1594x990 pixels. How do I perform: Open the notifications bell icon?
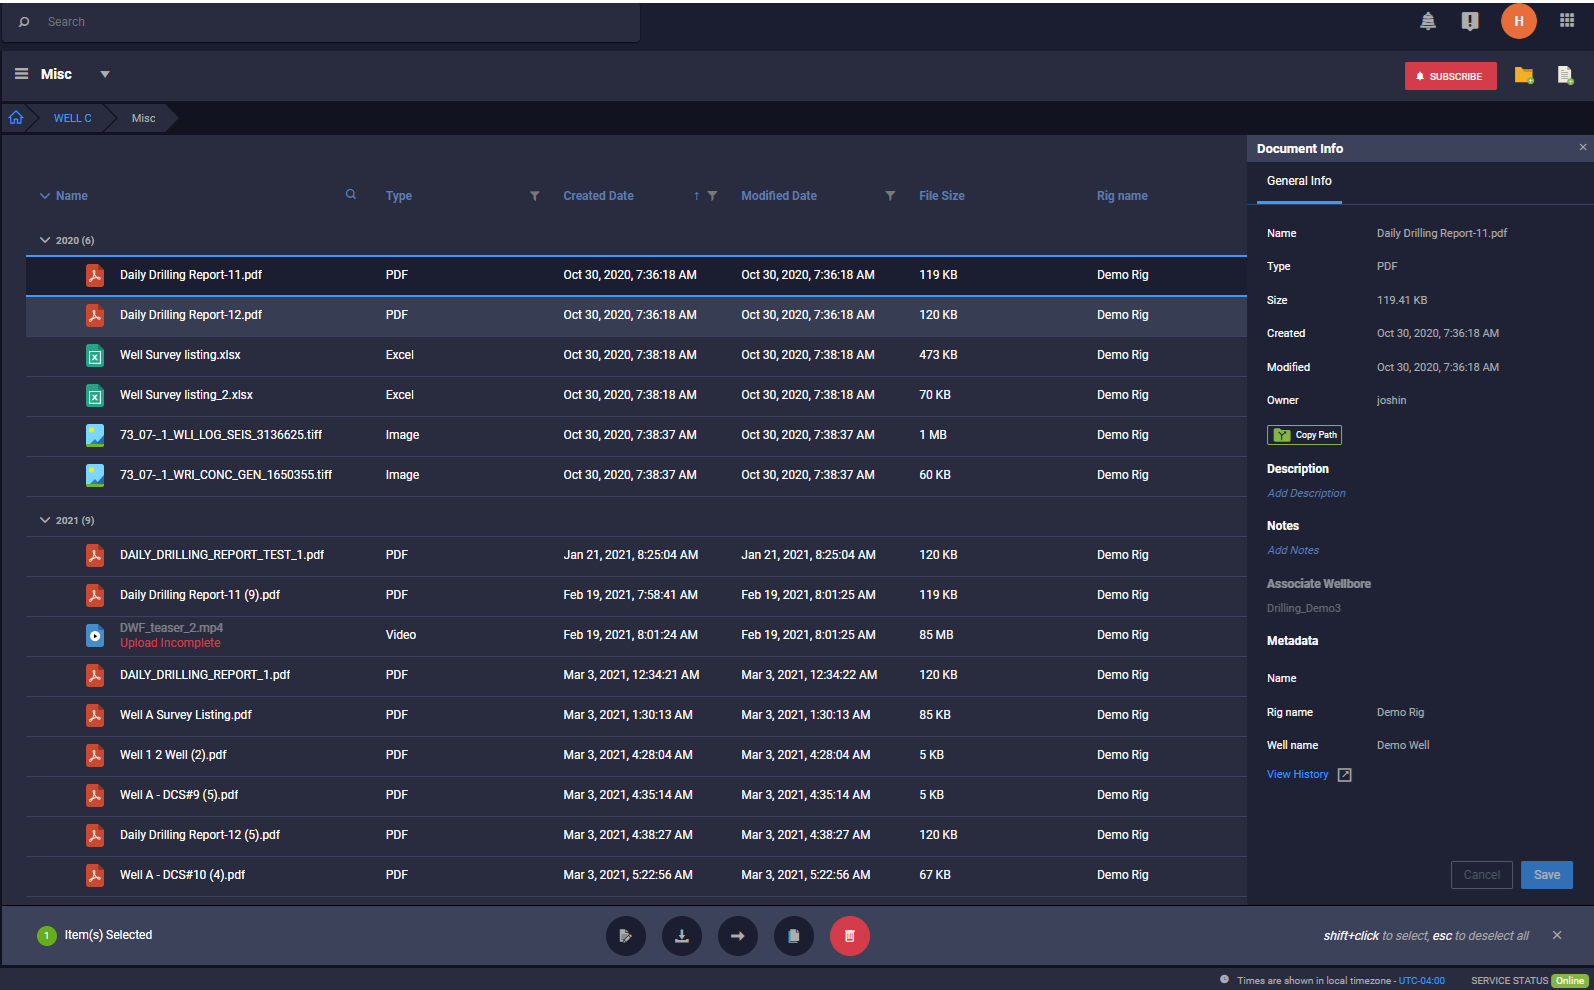1428,21
